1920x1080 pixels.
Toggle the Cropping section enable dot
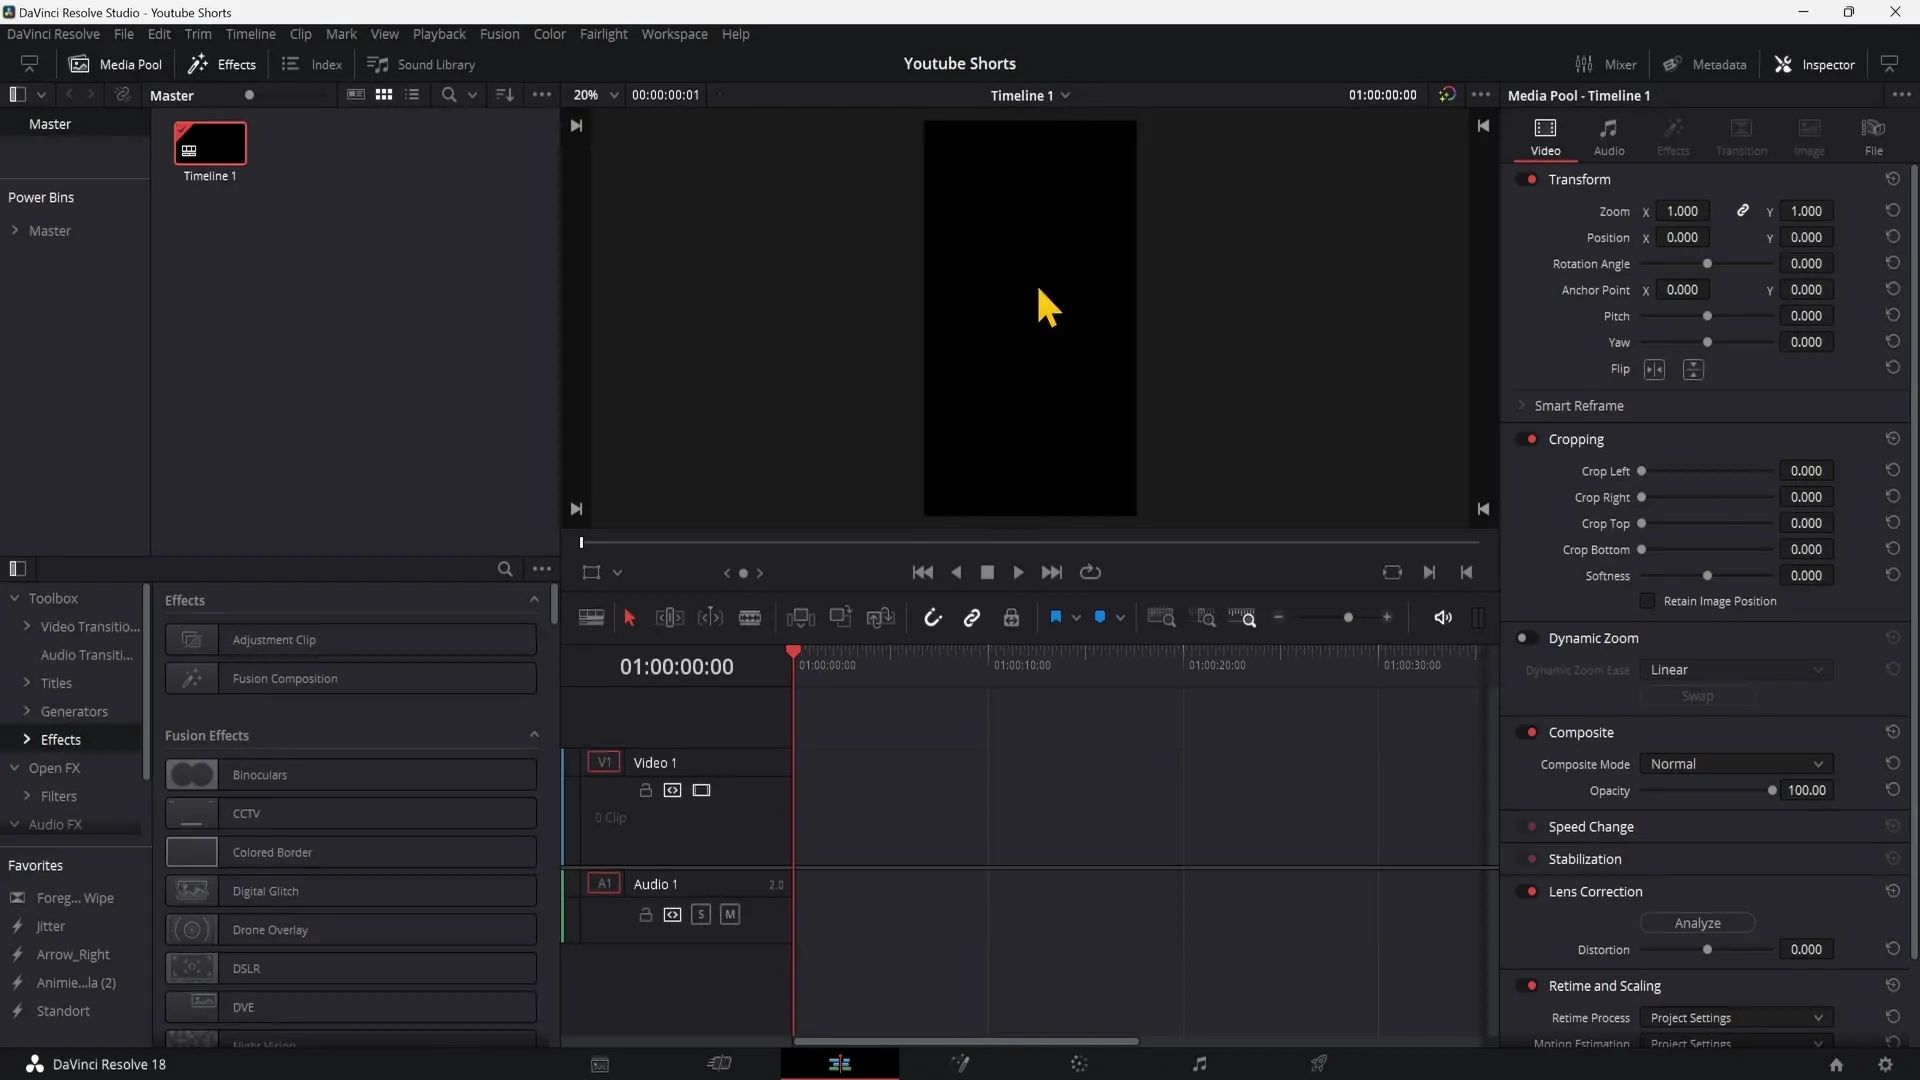pos(1532,439)
